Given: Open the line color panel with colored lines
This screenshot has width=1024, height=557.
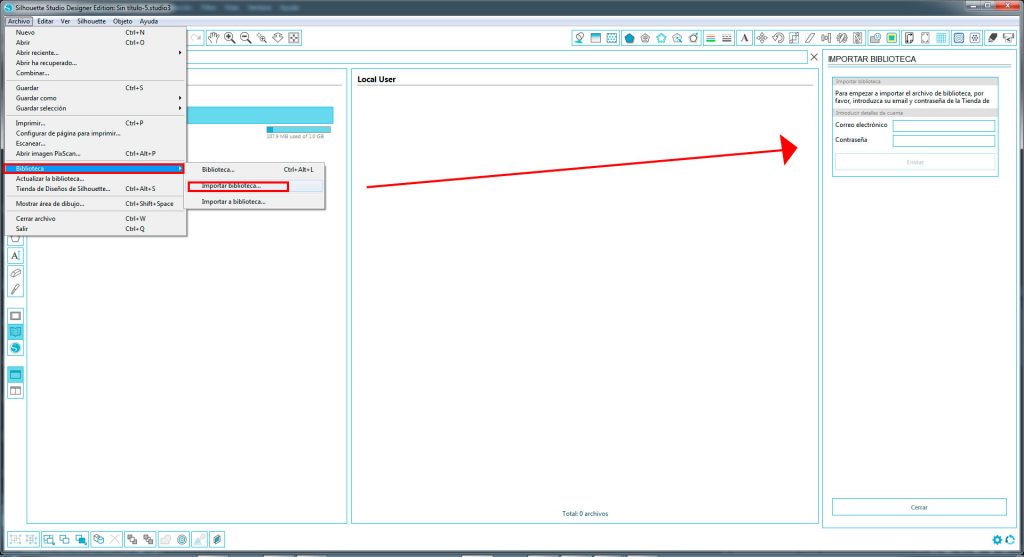Looking at the screenshot, I should pos(711,38).
